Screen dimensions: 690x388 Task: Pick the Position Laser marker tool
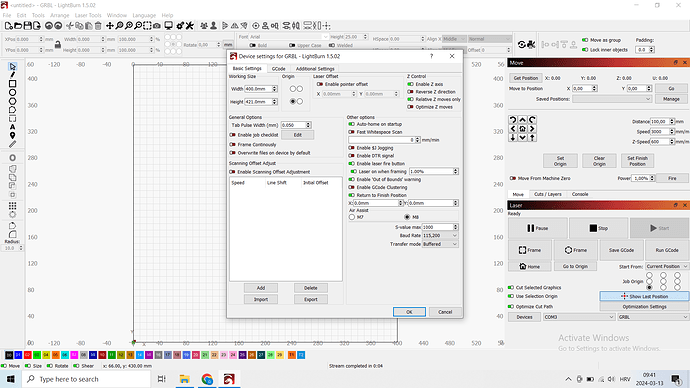pos(12,135)
